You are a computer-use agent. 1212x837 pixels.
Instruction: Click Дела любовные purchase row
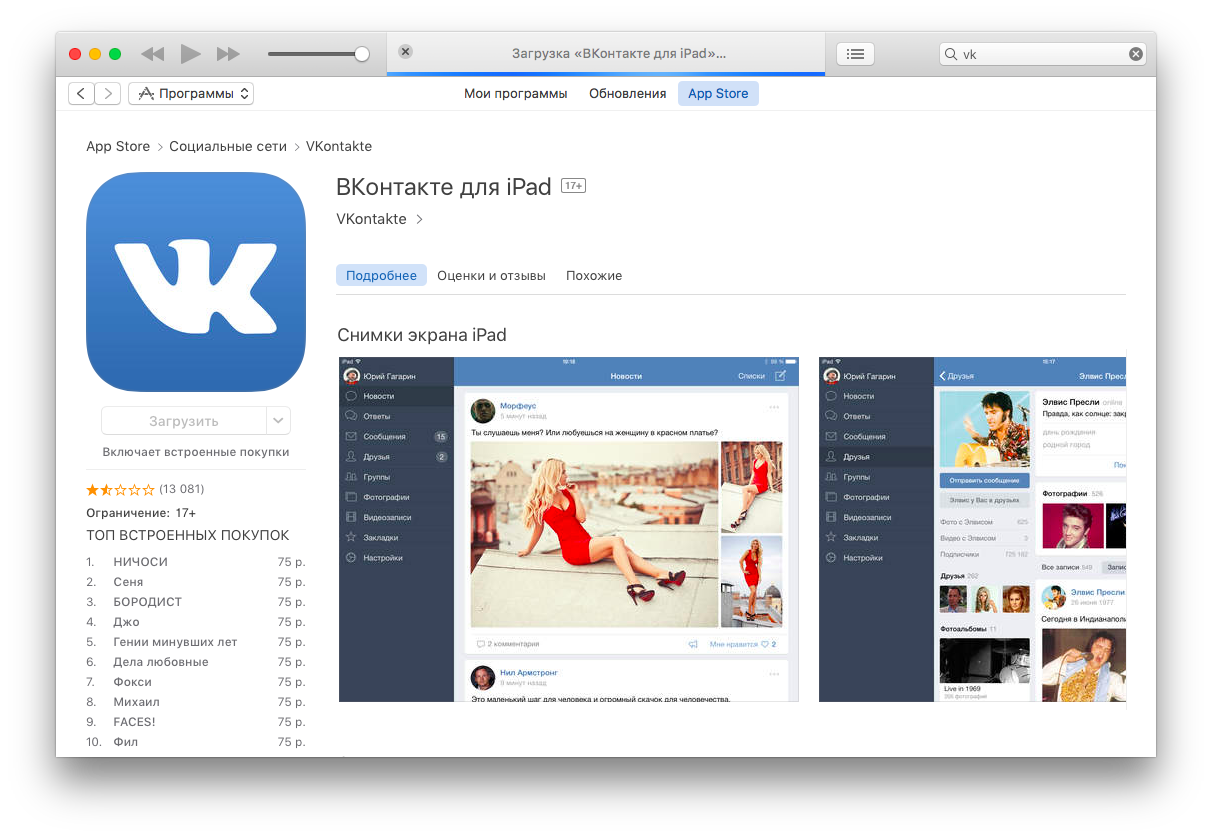196,662
